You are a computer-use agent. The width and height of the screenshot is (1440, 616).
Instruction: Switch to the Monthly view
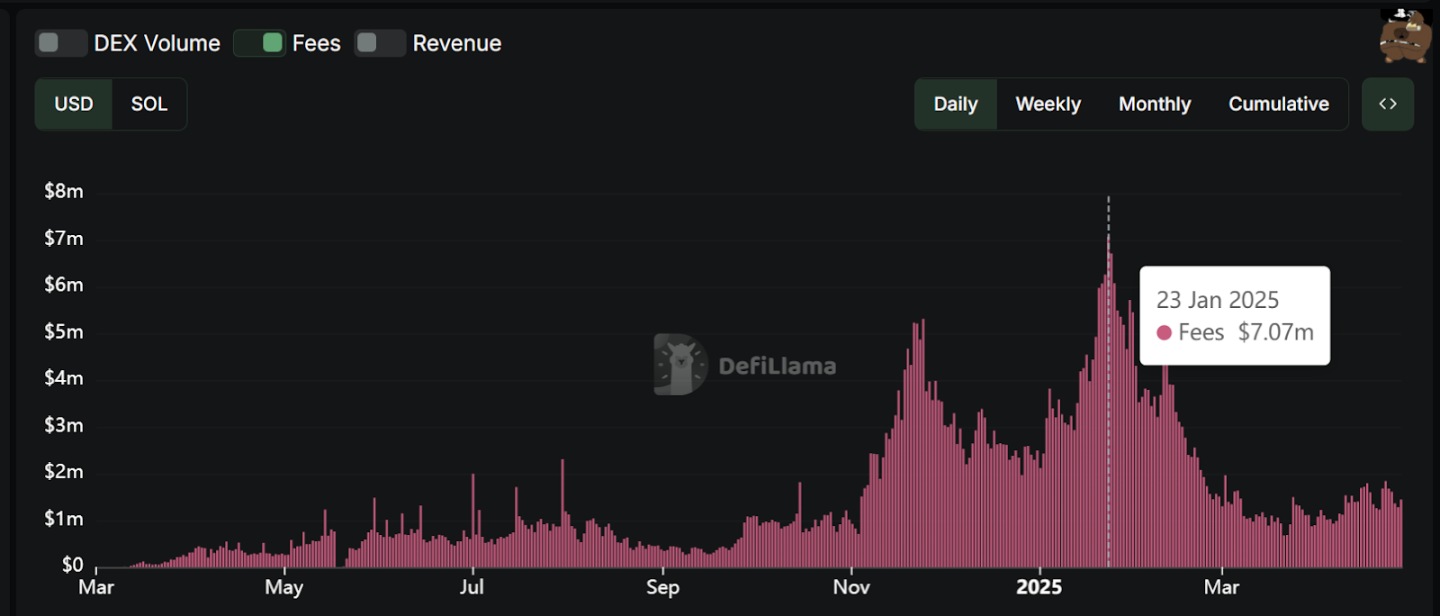pos(1154,104)
